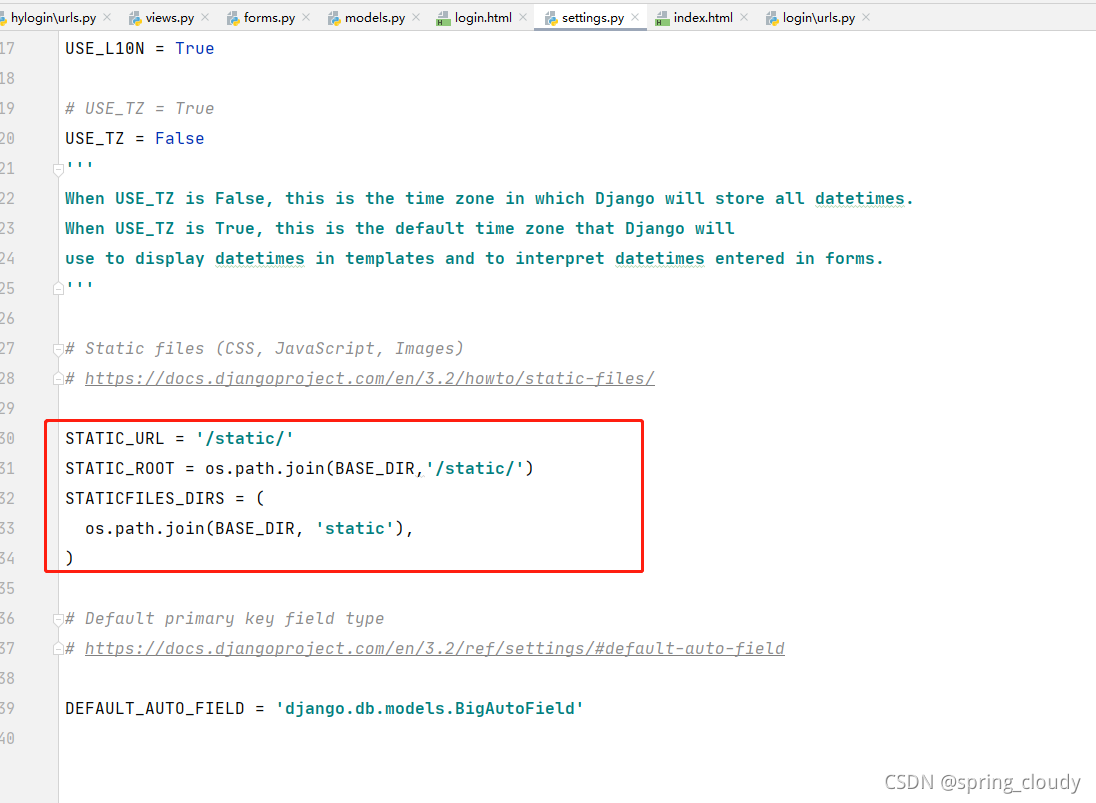
Task: Click the STATIC_URL variable name
Action: pyautogui.click(x=115, y=438)
